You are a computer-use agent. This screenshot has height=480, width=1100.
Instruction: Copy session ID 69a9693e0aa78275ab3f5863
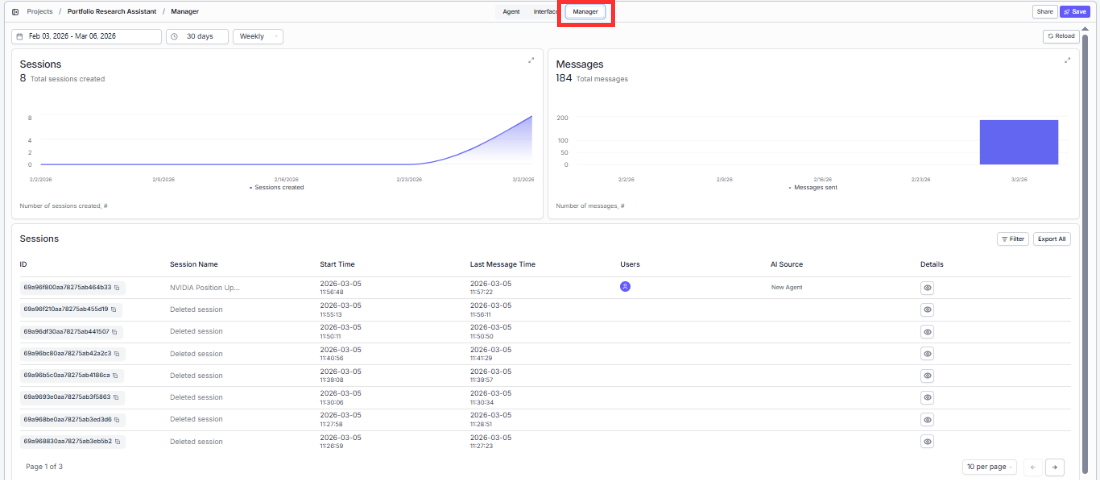(x=116, y=397)
